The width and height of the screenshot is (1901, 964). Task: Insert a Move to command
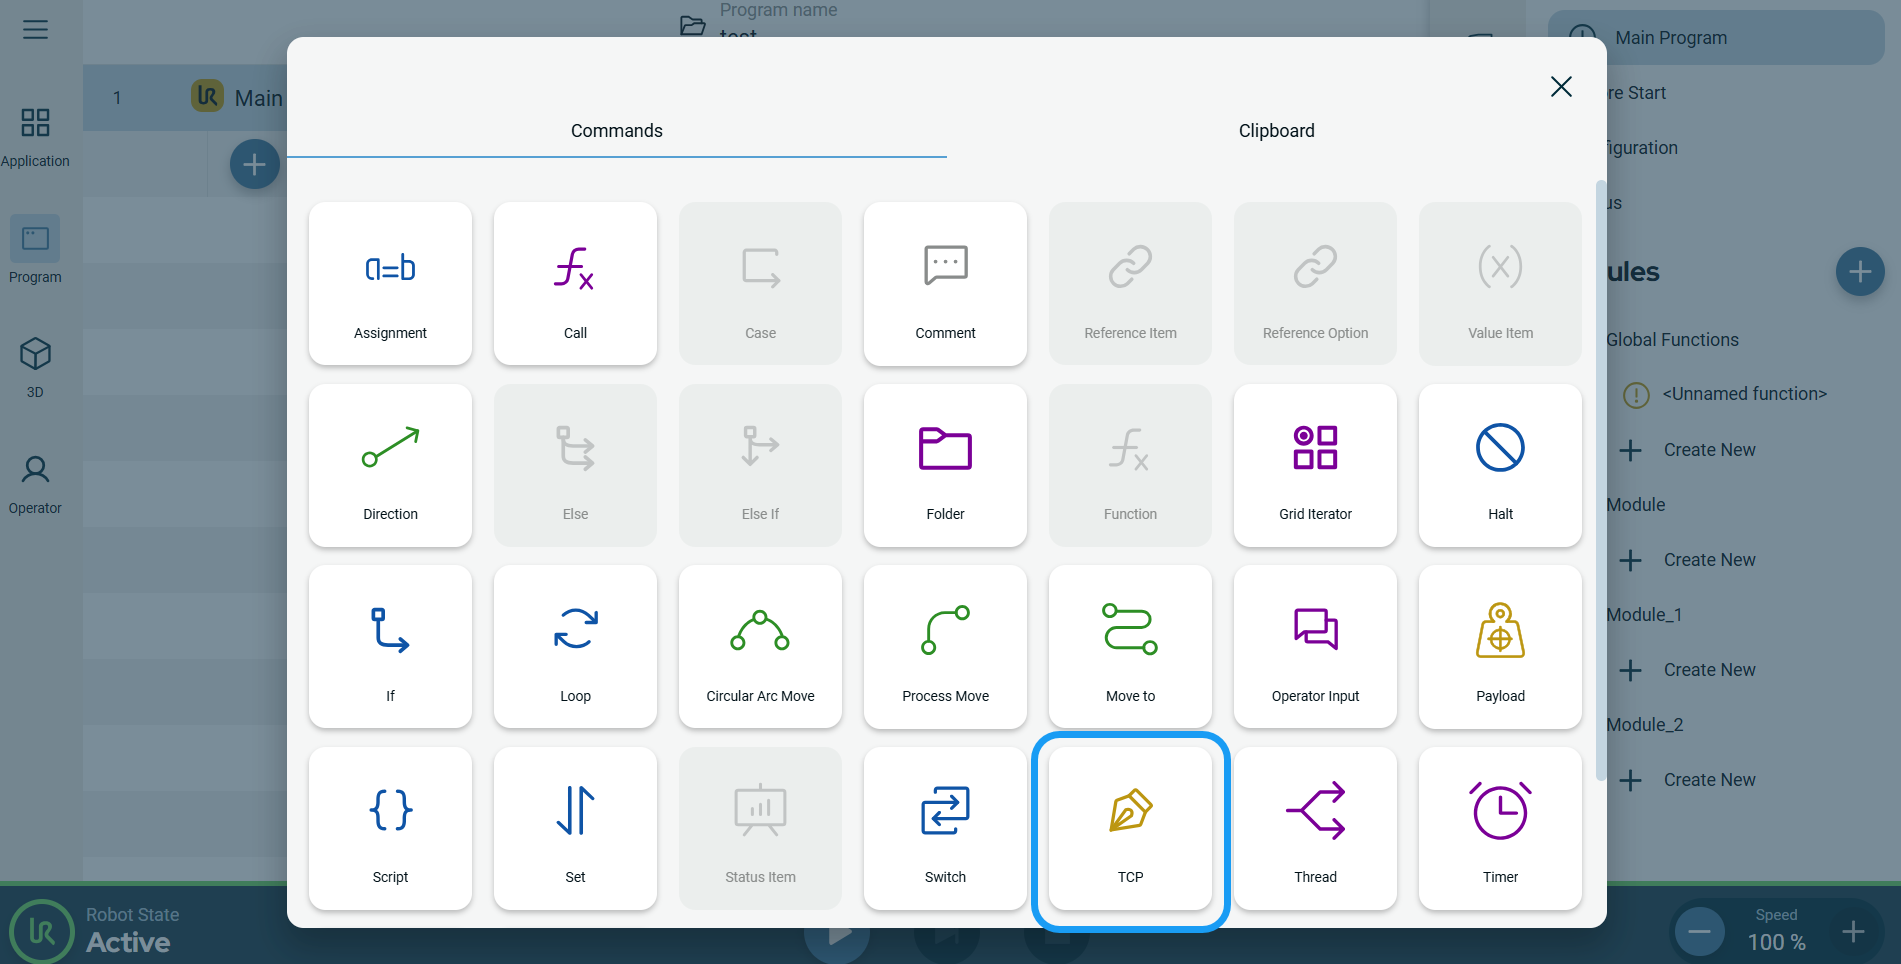pyautogui.click(x=1130, y=647)
